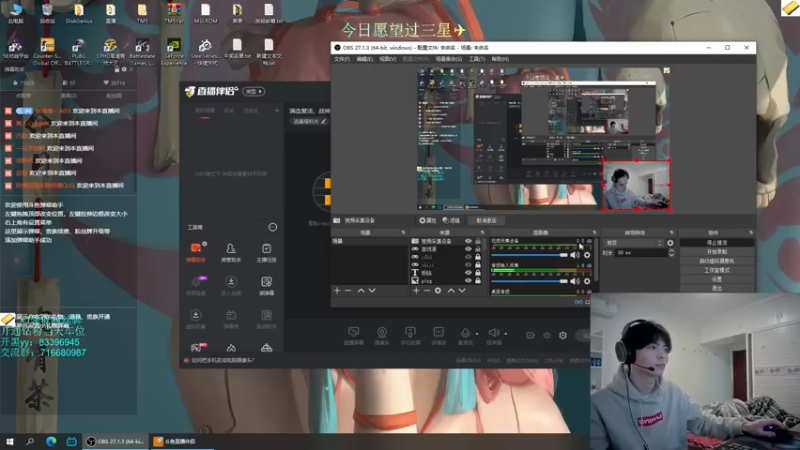This screenshot has height=450, width=800.
Task: Pop out the scene transitions dock panel
Action: [671, 233]
